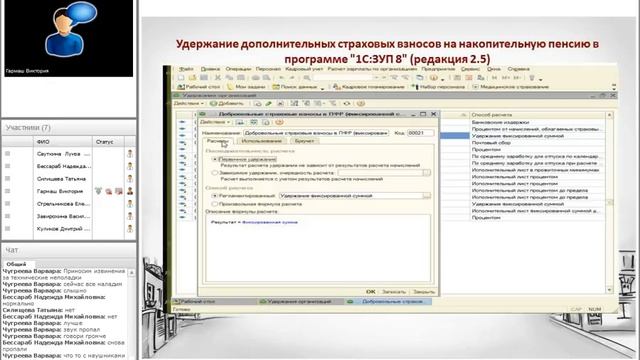Click the refresh icon in list toolbar
The image size is (640, 360).
pos(347,103)
